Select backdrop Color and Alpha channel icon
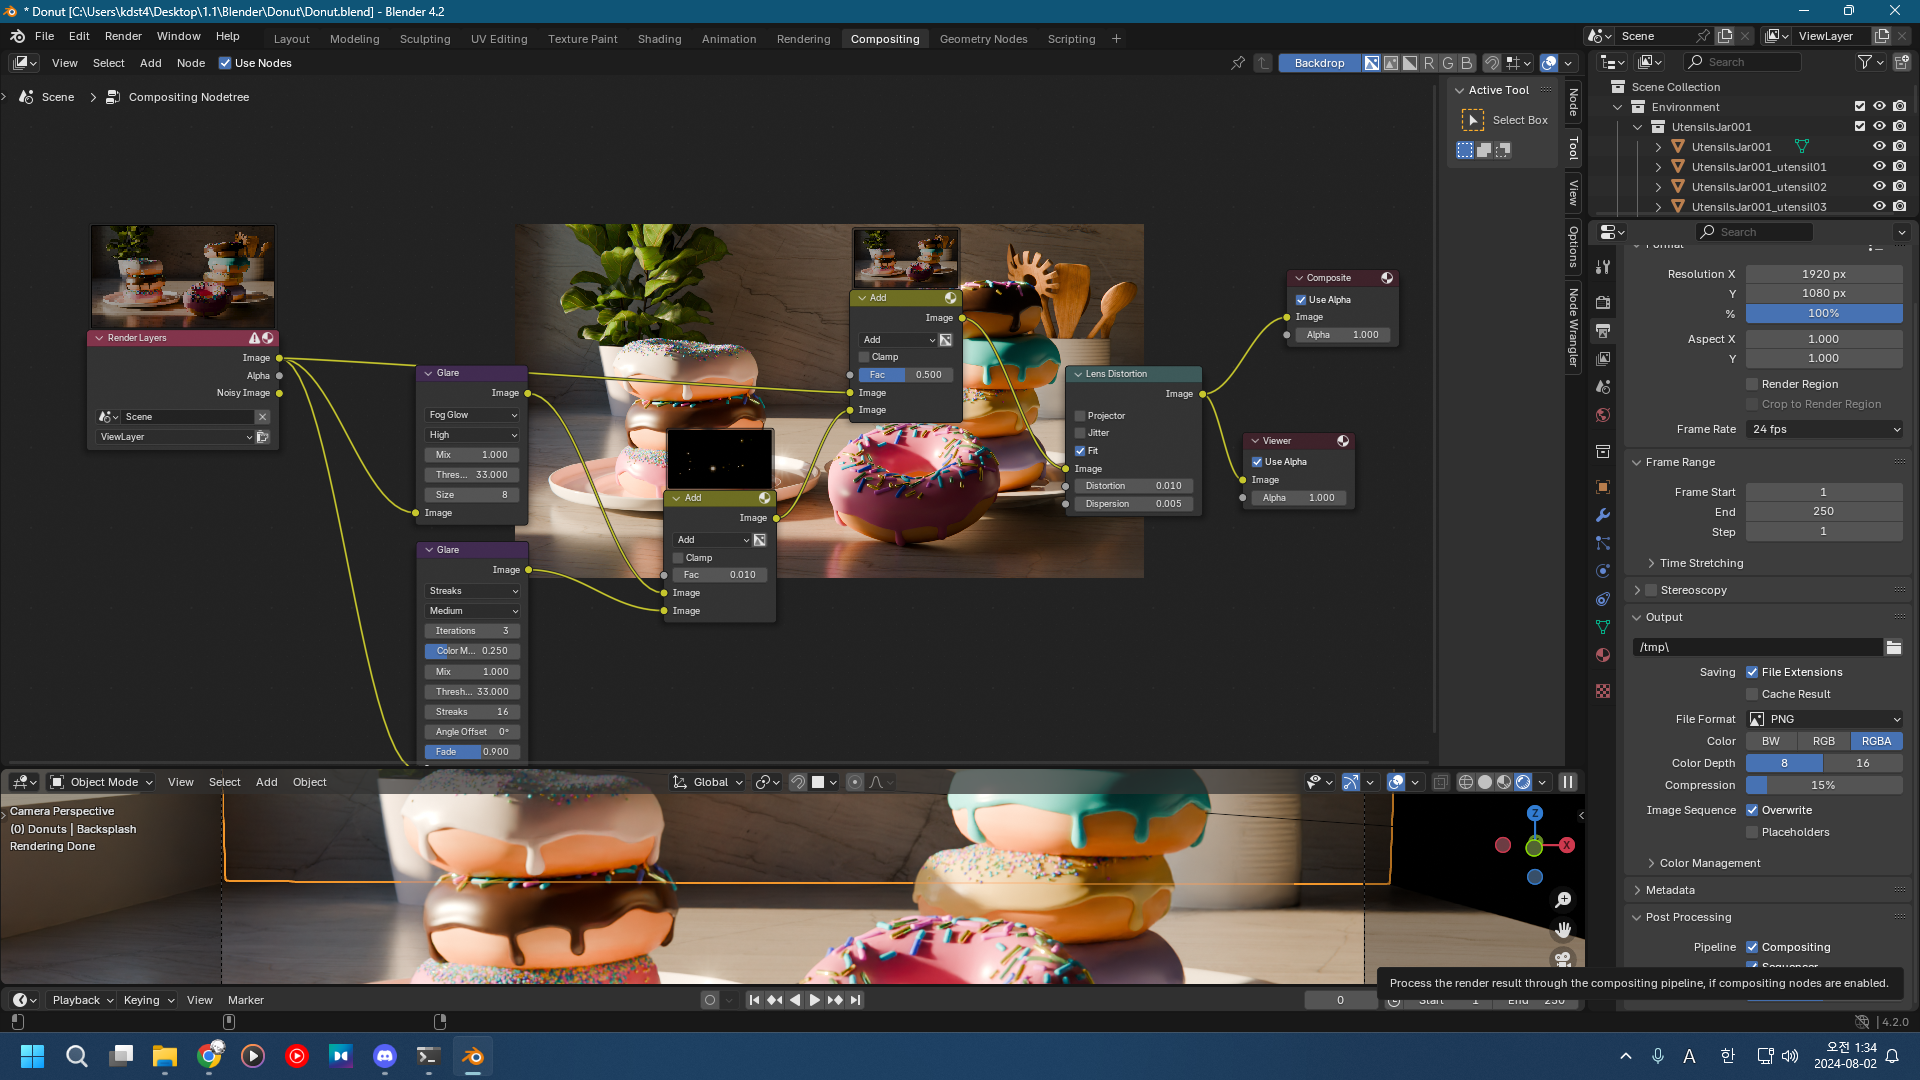 pyautogui.click(x=1372, y=63)
